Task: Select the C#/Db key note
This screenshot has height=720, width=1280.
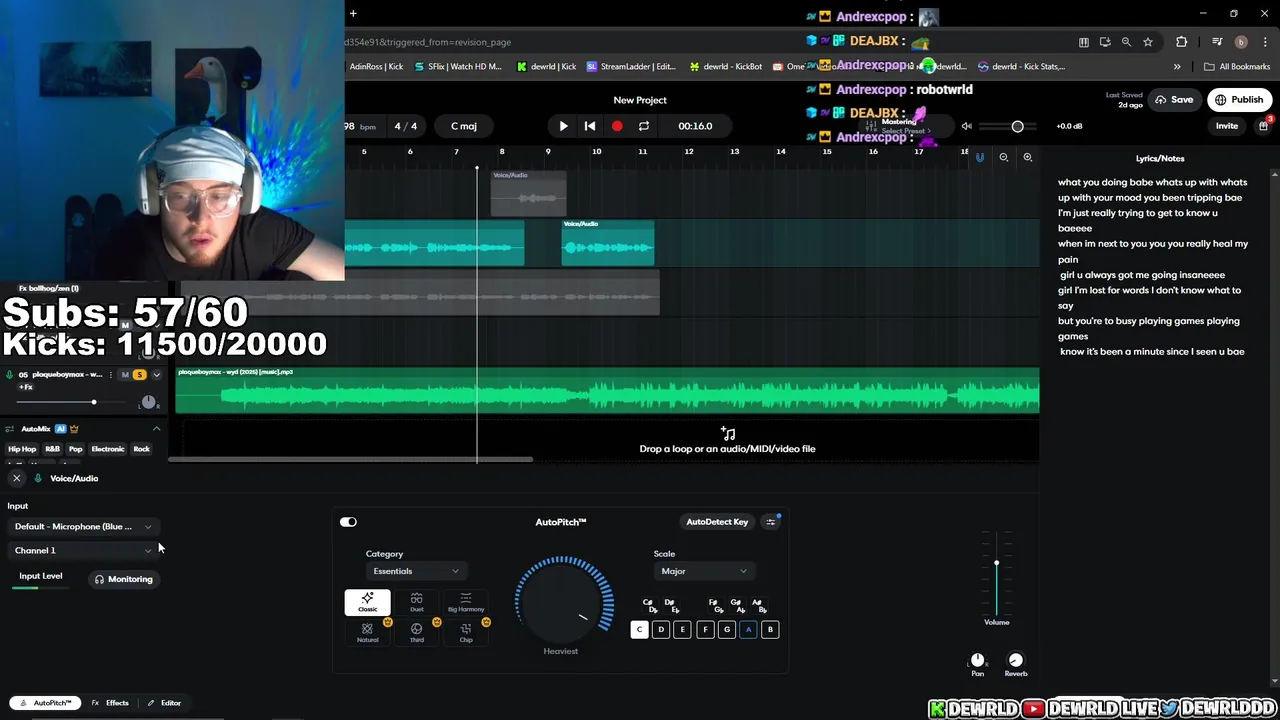Action: coord(650,606)
